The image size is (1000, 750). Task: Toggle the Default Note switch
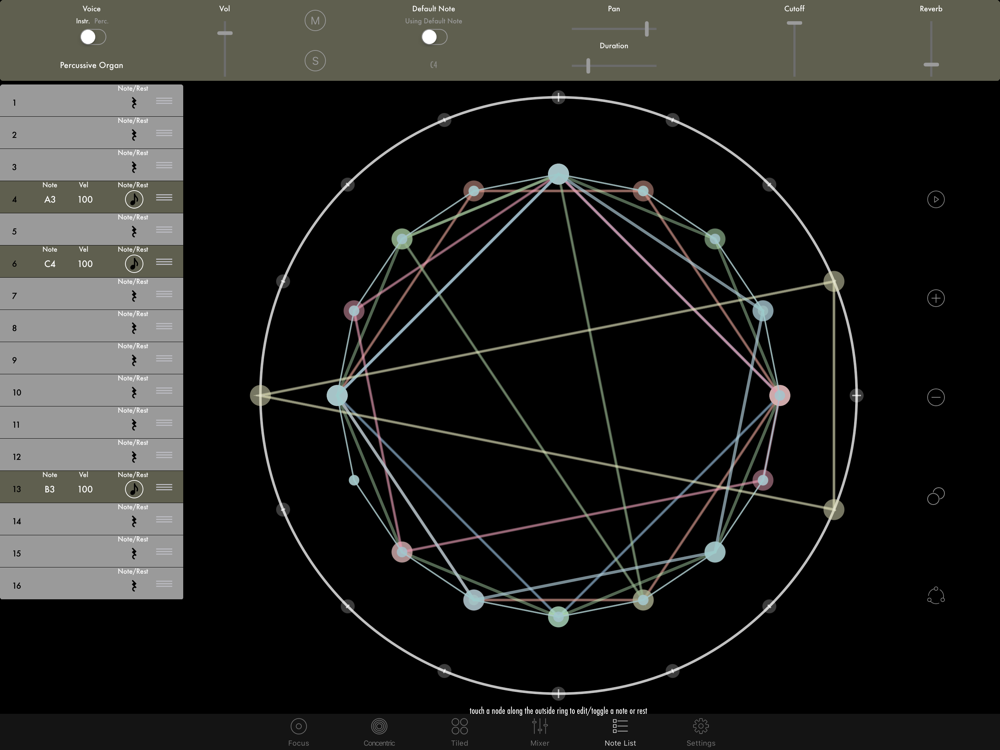coord(433,37)
